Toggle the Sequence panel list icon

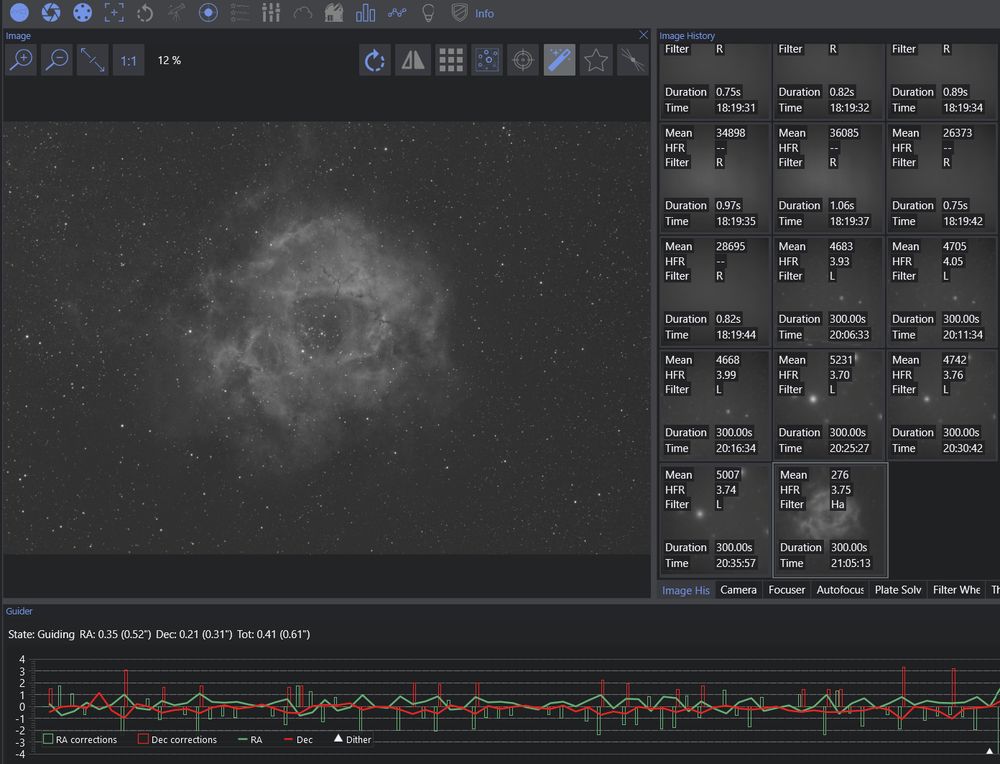click(x=240, y=12)
